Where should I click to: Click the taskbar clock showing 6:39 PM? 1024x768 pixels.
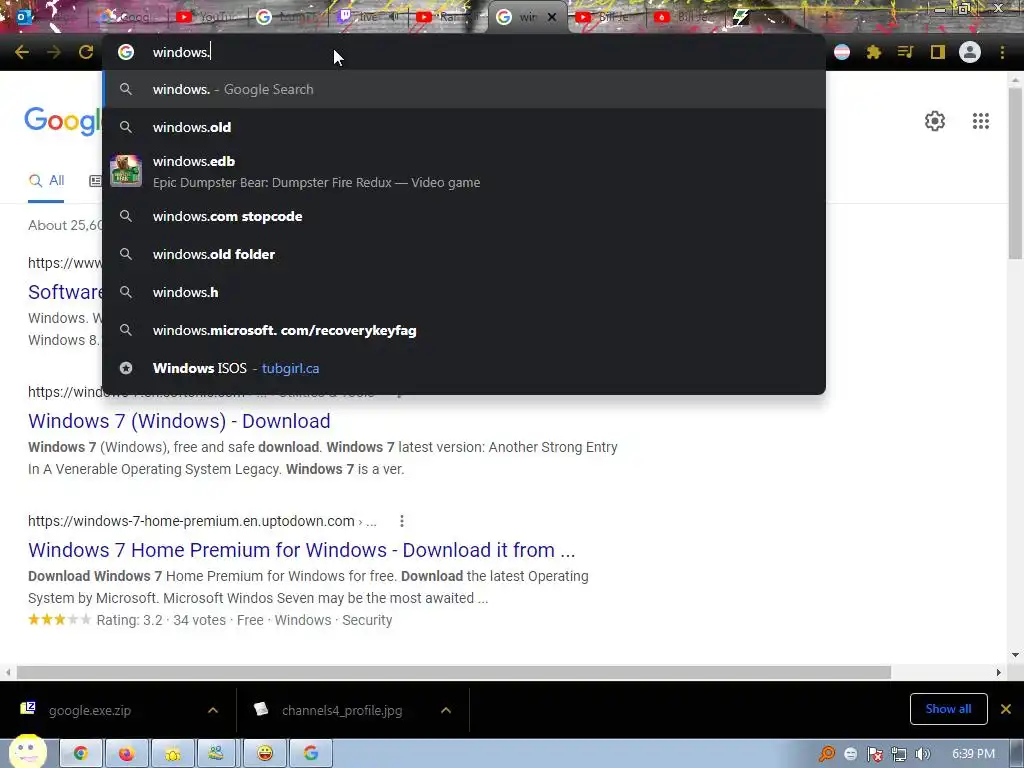(973, 754)
